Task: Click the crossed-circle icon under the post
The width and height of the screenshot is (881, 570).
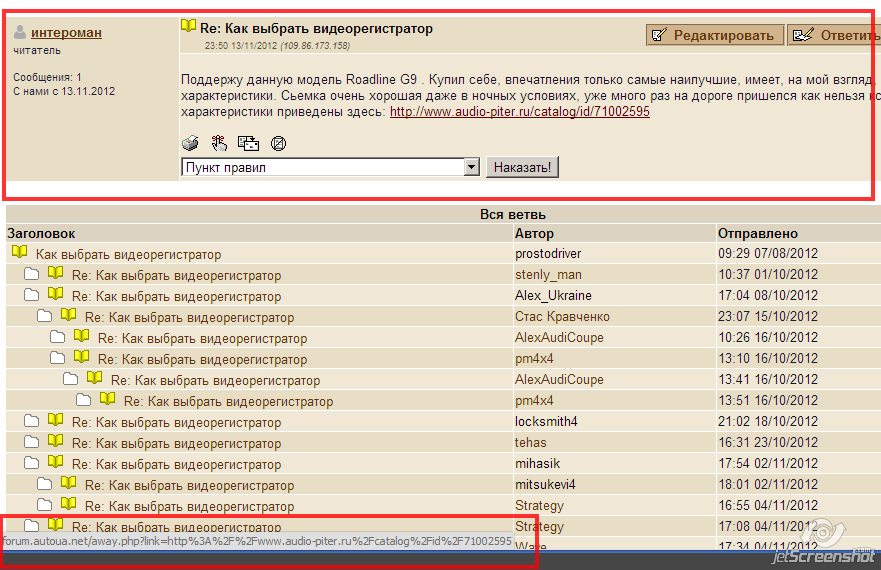Action: (x=279, y=143)
